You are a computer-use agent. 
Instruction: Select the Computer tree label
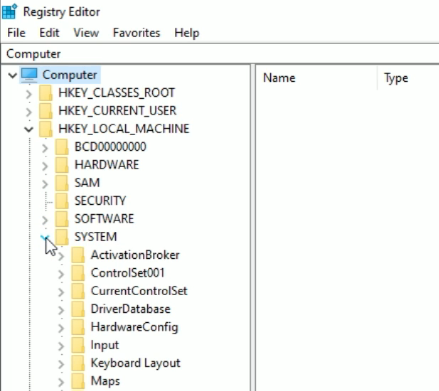click(70, 75)
